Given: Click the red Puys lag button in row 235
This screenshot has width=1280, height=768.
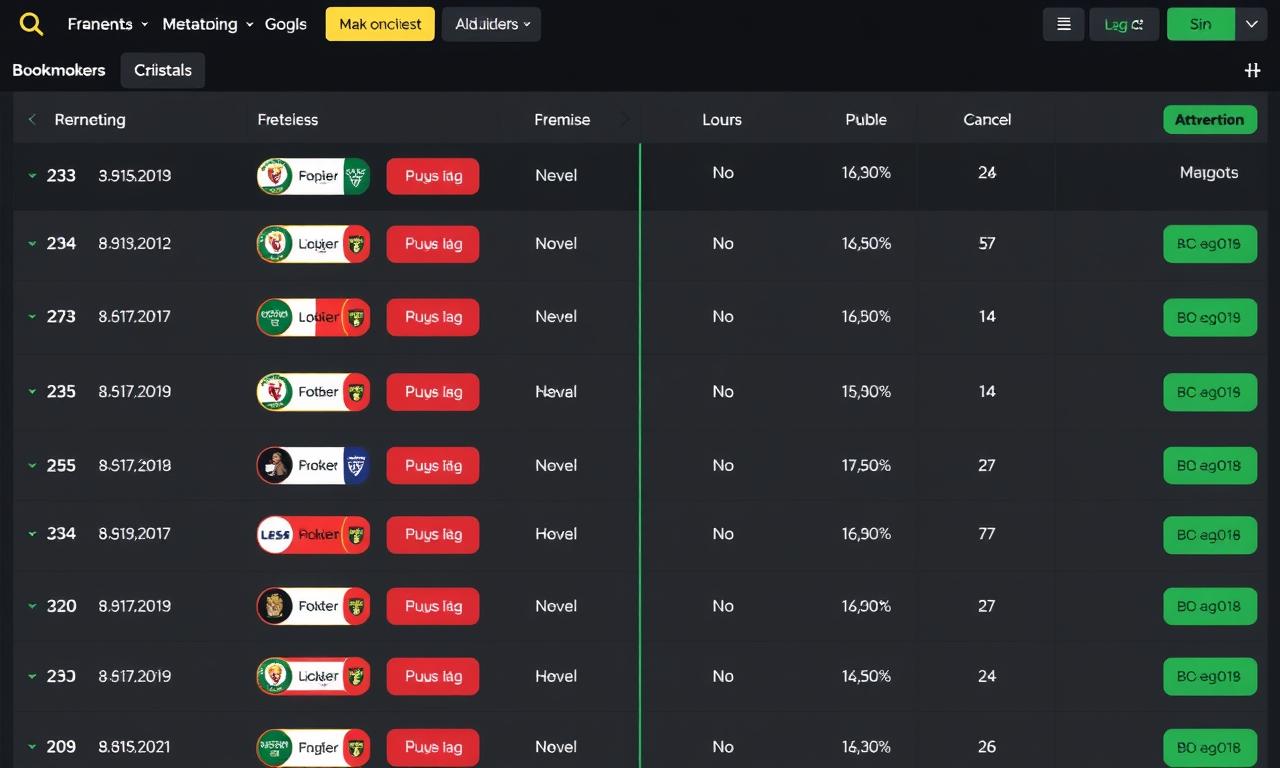Looking at the screenshot, I should [432, 392].
